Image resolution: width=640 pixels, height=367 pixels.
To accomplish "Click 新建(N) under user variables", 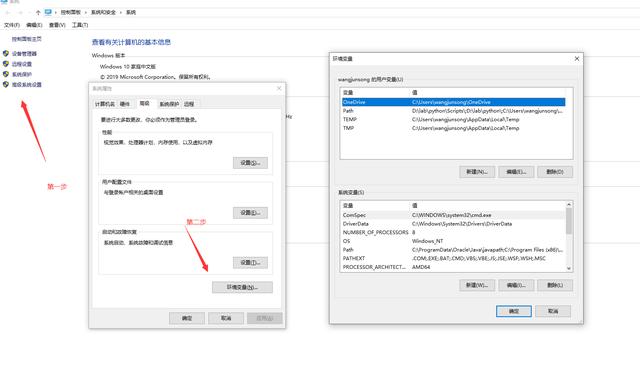I will (477, 172).
